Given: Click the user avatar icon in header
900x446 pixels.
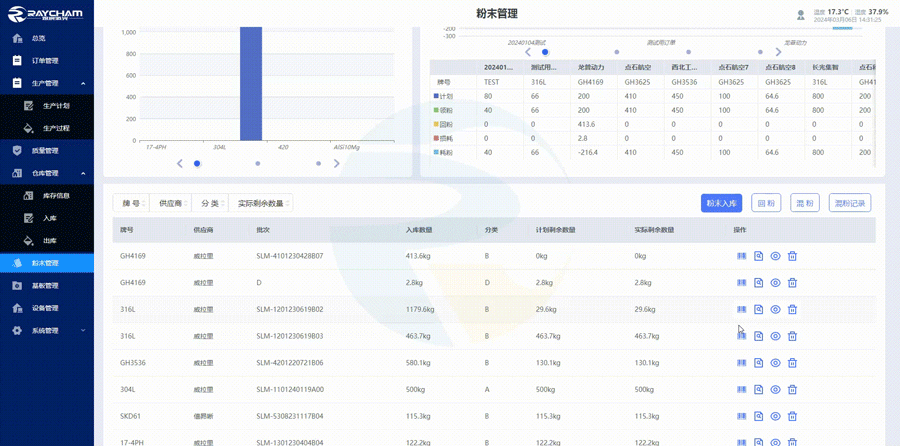Looking at the screenshot, I should click(x=800, y=15).
